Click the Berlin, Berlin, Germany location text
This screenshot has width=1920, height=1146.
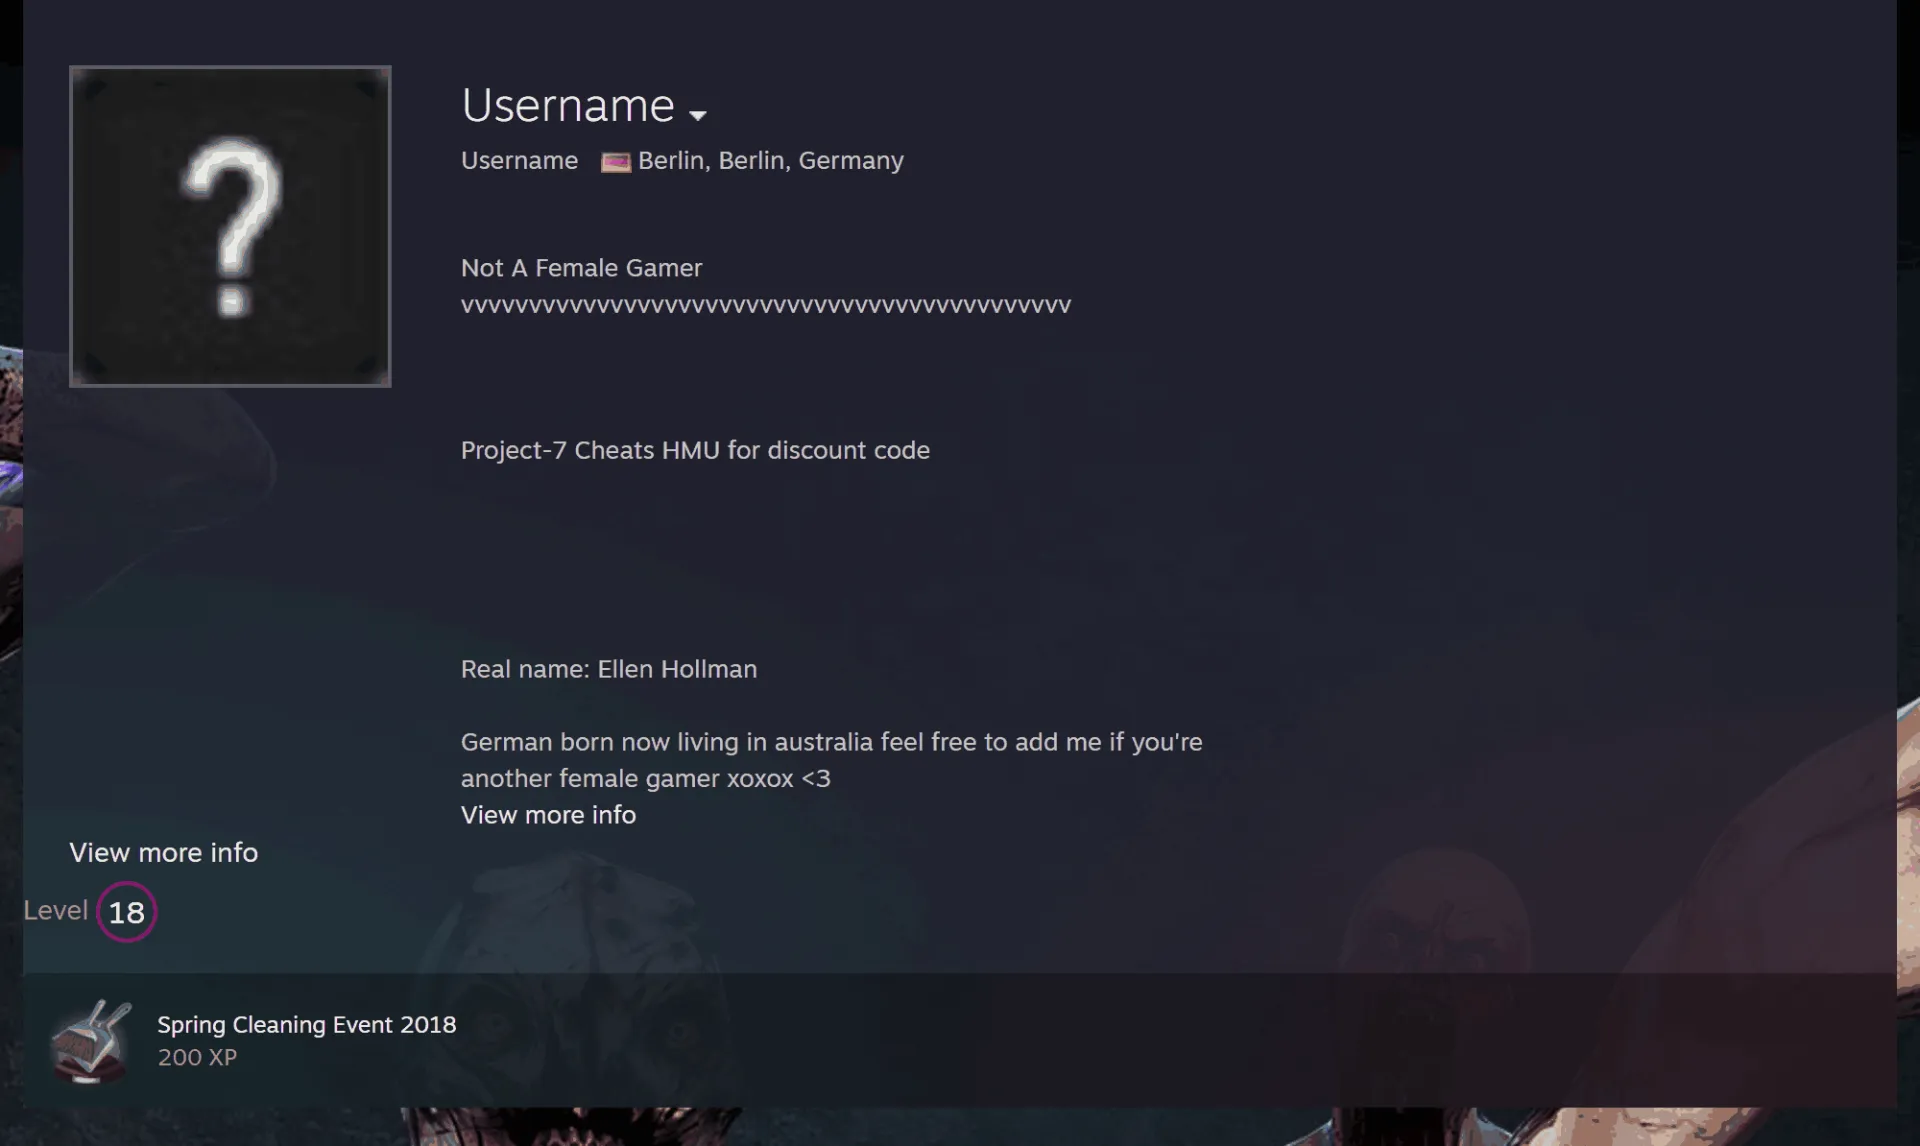tap(770, 160)
